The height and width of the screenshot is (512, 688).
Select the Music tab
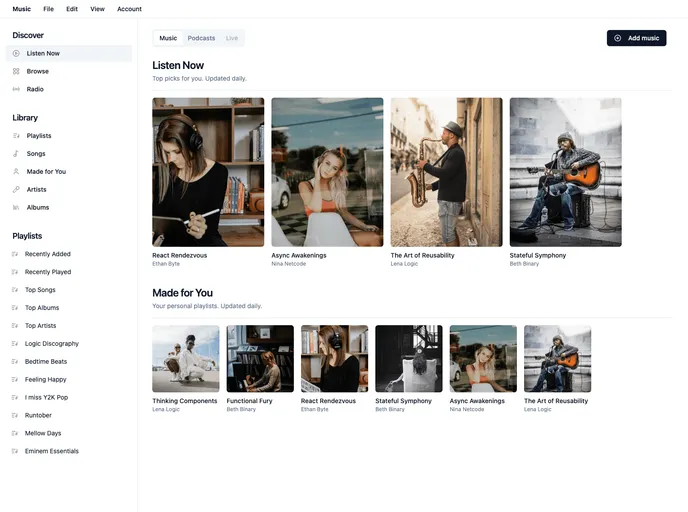point(168,38)
